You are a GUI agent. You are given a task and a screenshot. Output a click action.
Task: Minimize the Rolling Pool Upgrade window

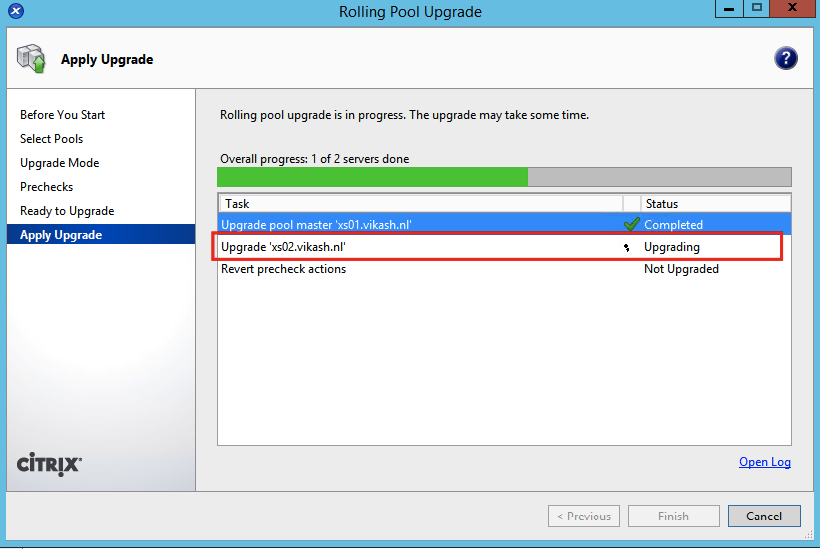click(x=729, y=8)
